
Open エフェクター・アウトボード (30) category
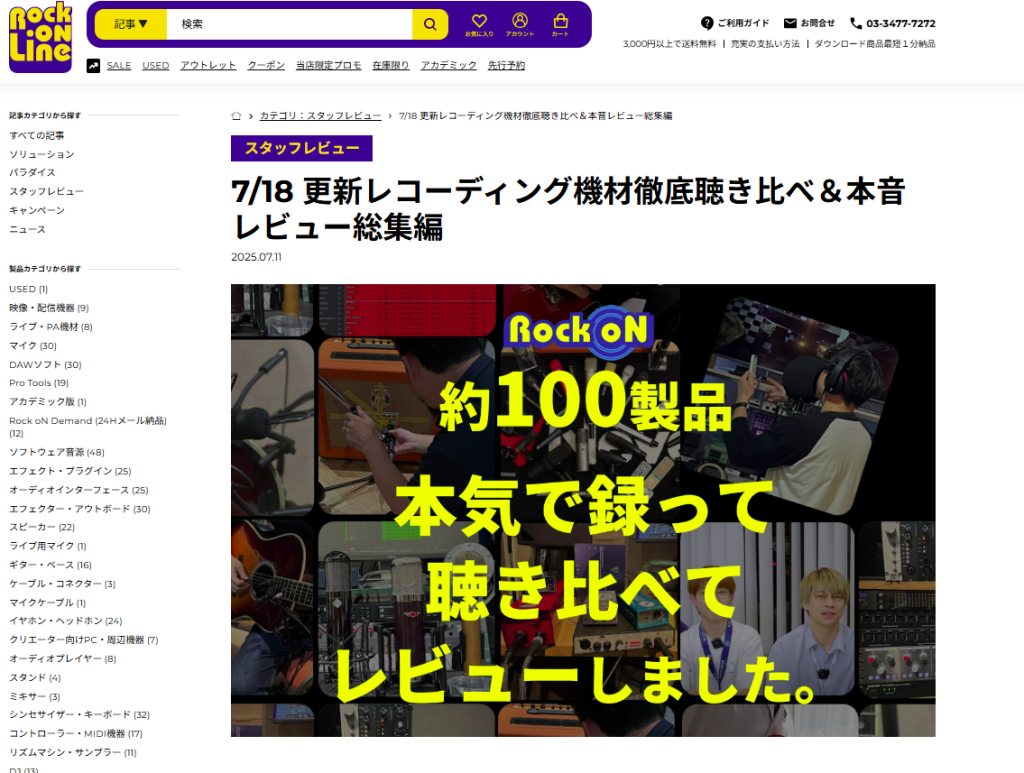point(80,509)
